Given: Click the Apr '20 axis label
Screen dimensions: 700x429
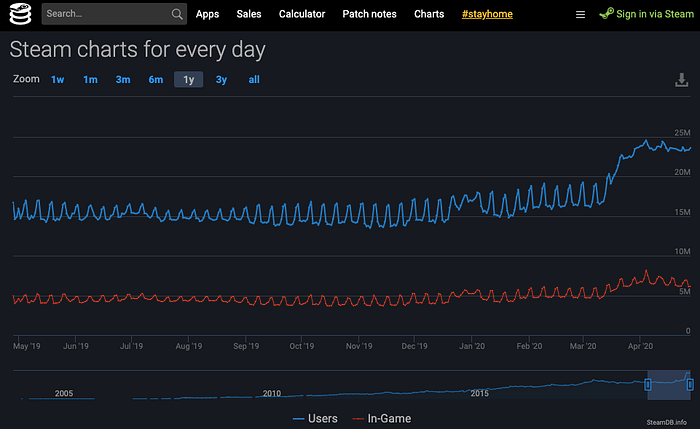Looking at the screenshot, I should point(640,346).
